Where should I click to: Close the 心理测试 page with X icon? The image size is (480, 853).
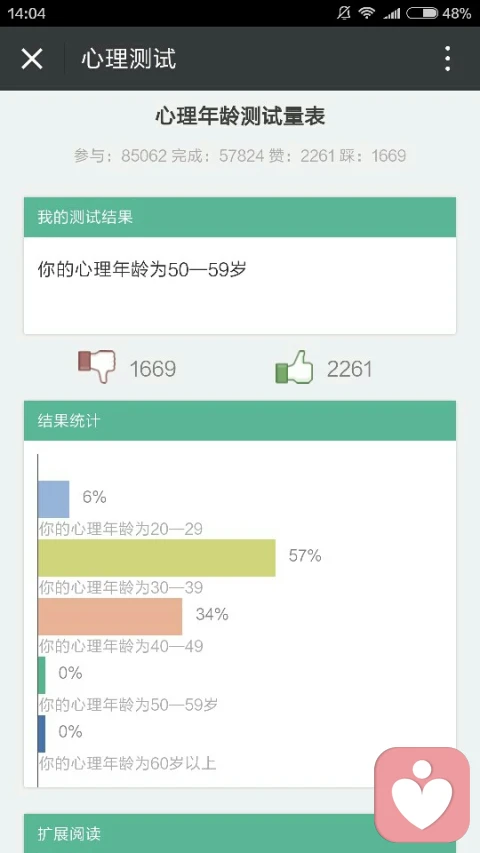pos(32,59)
